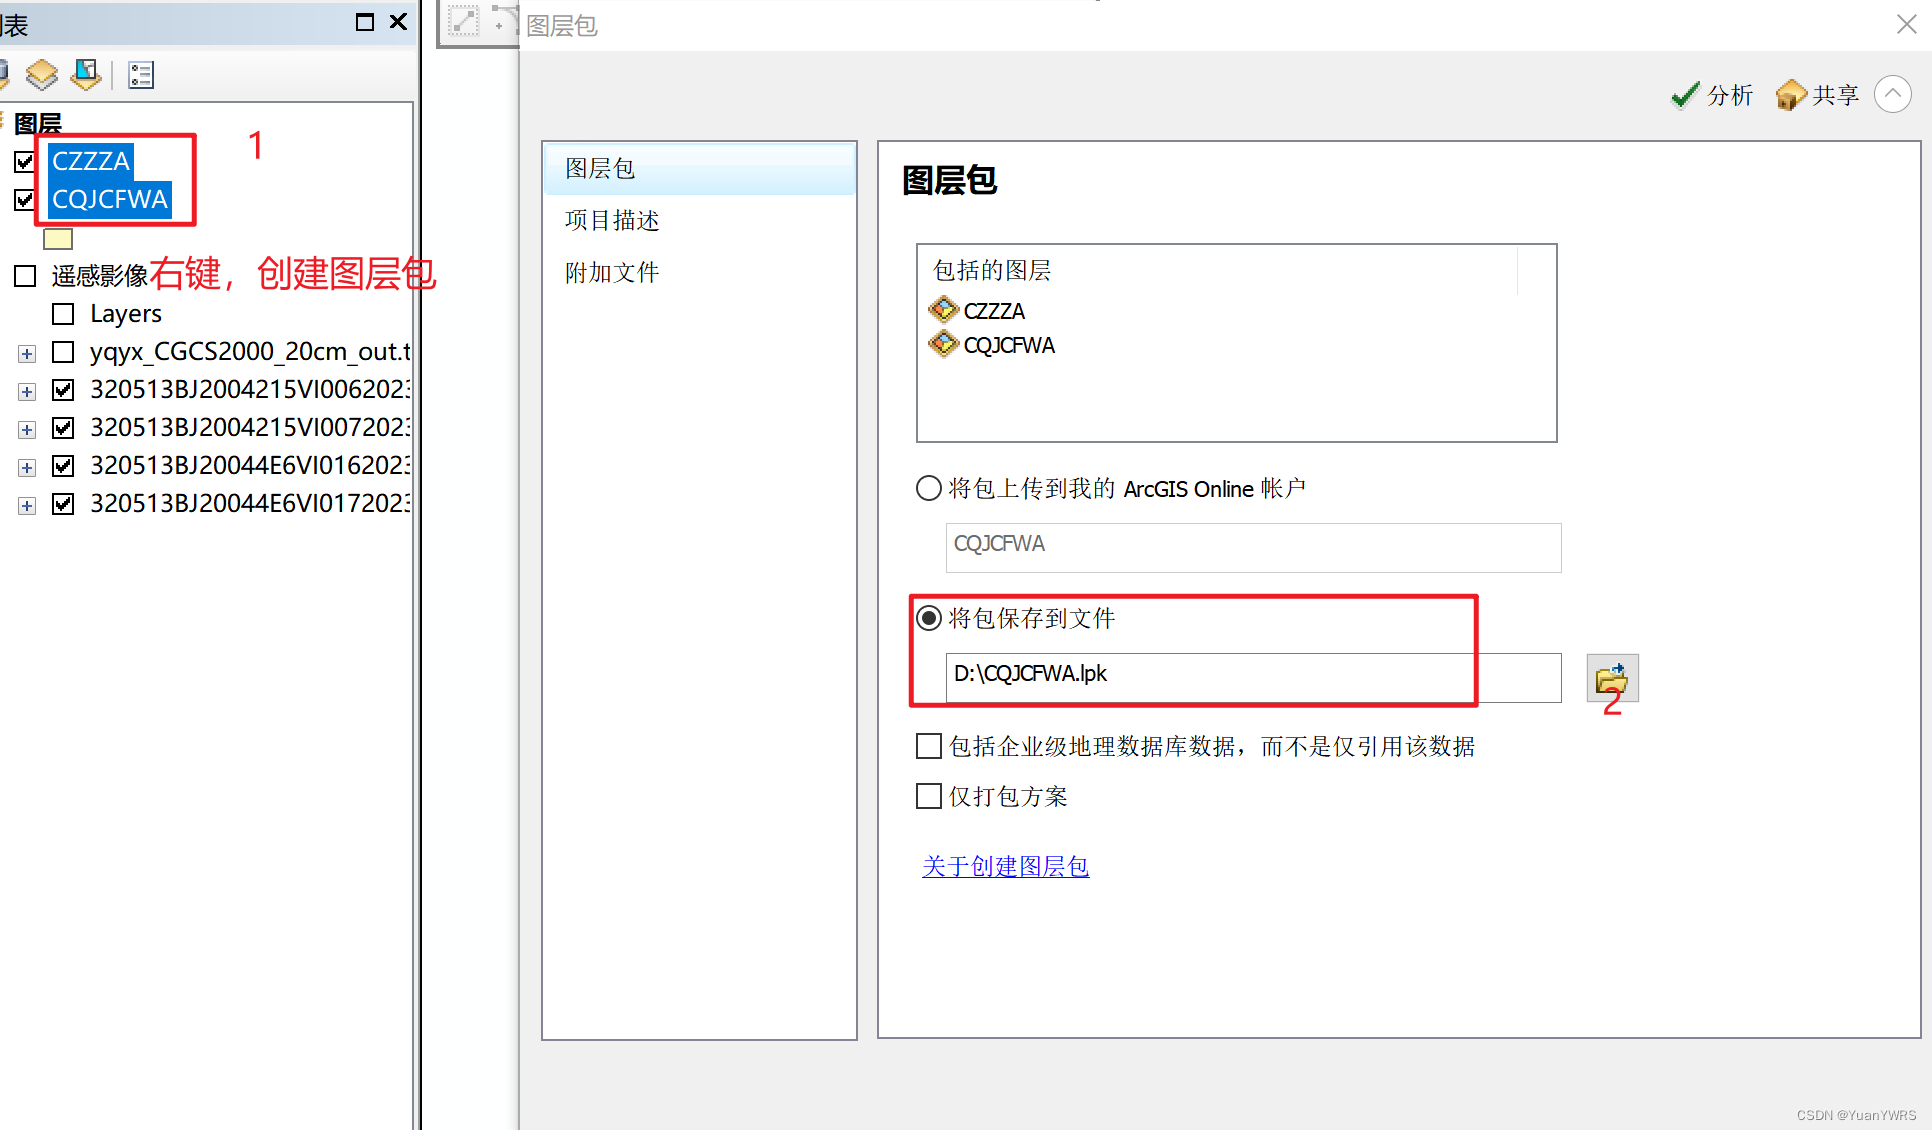The height and width of the screenshot is (1130, 1932).
Task: Click the pale yellow CQJCFWA symbol swatch
Action: click(x=58, y=239)
